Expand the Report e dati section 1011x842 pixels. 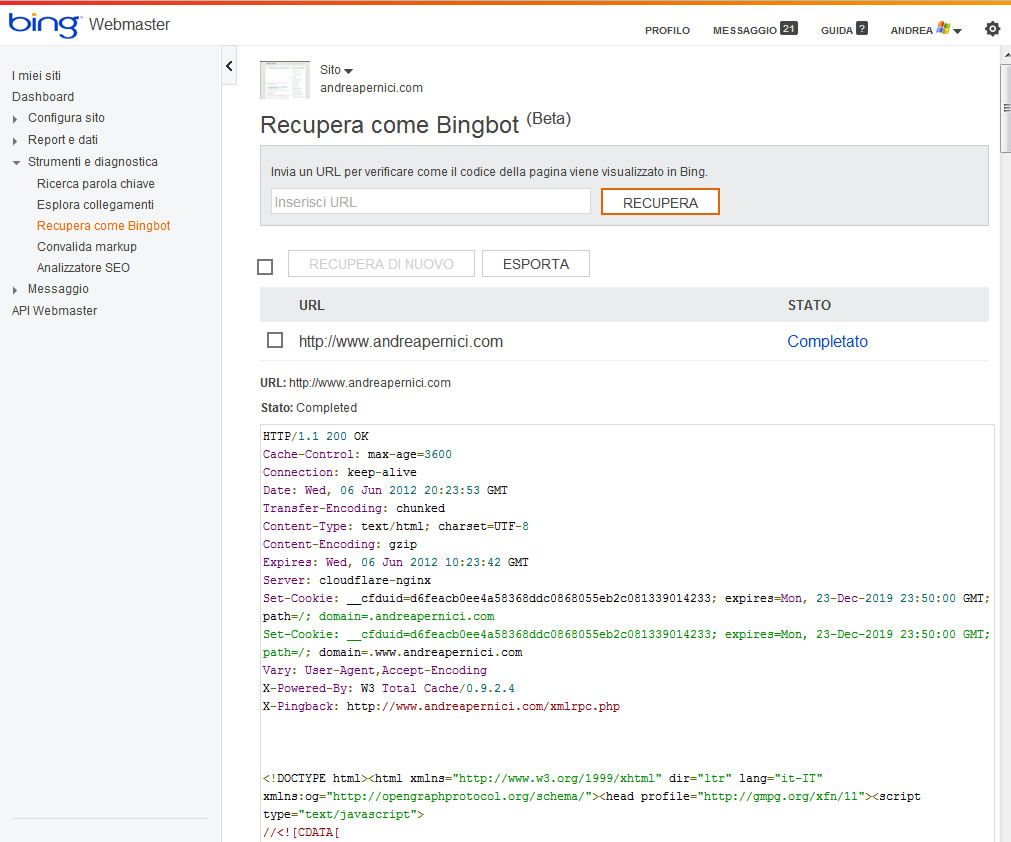click(15, 141)
